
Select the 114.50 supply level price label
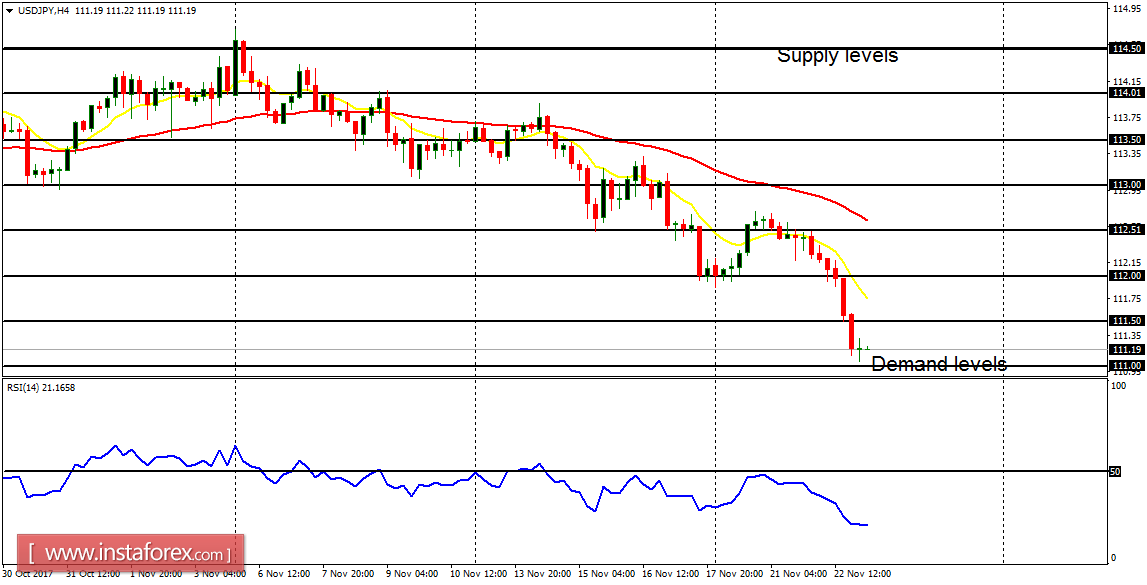[1126, 48]
